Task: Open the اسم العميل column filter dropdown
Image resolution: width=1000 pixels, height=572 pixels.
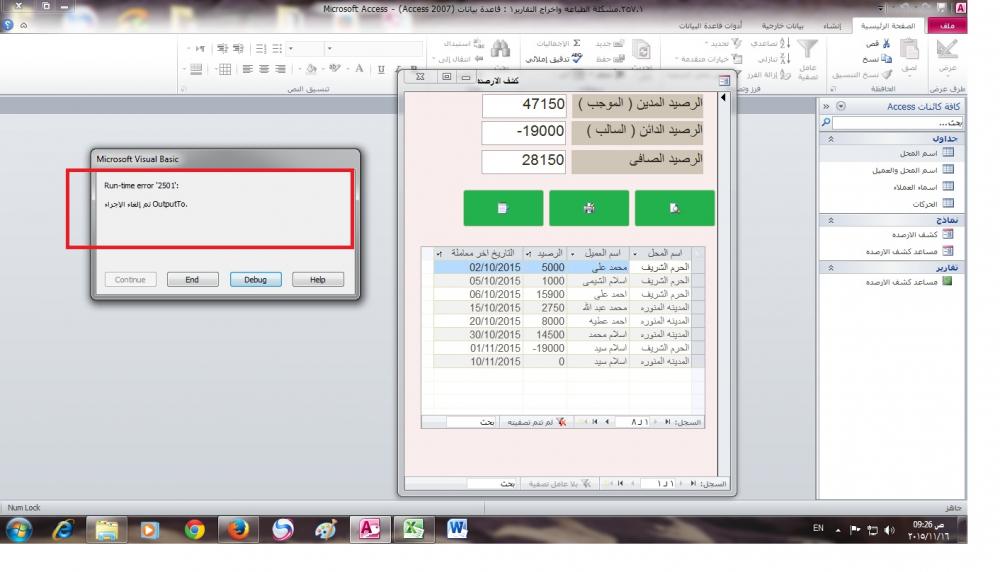Action: pos(572,254)
